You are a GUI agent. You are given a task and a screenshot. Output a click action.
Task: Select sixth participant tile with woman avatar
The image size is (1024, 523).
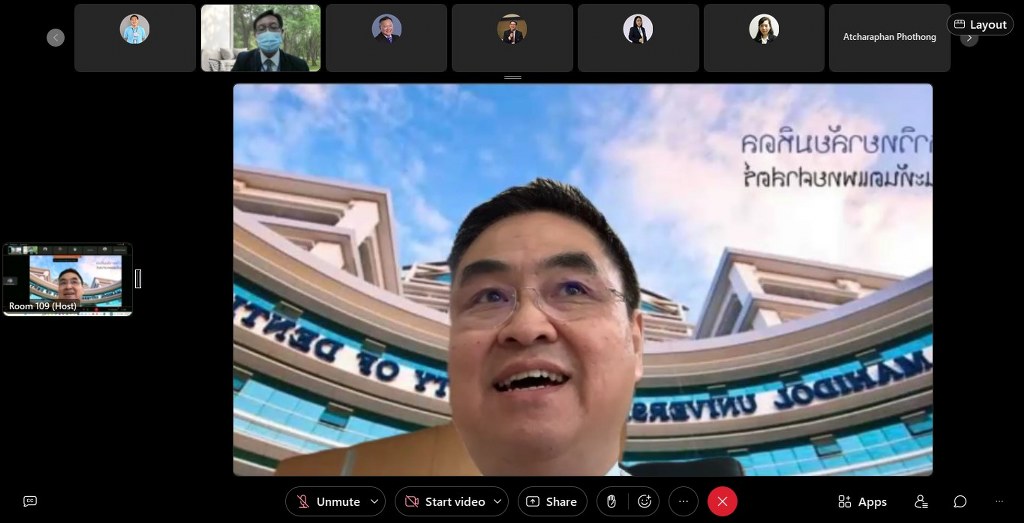[x=764, y=38]
